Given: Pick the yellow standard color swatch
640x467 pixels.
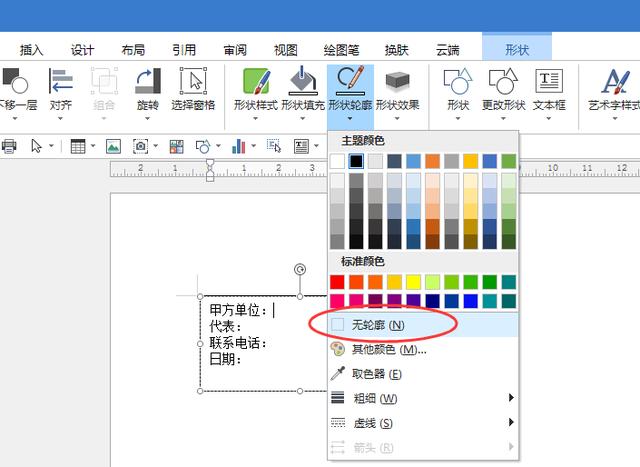Looking at the screenshot, I should pos(413,282).
